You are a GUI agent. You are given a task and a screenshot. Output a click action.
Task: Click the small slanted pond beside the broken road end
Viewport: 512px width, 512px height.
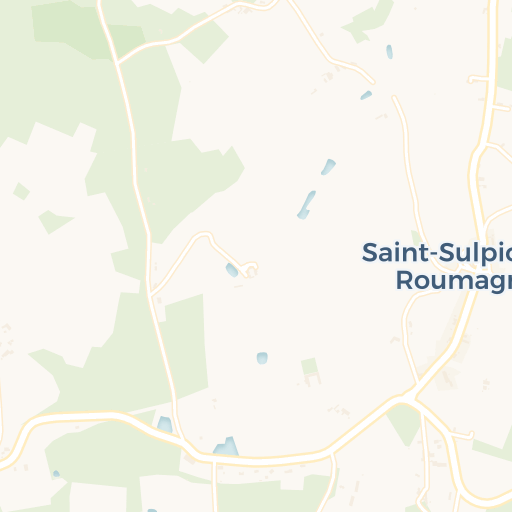point(366,95)
